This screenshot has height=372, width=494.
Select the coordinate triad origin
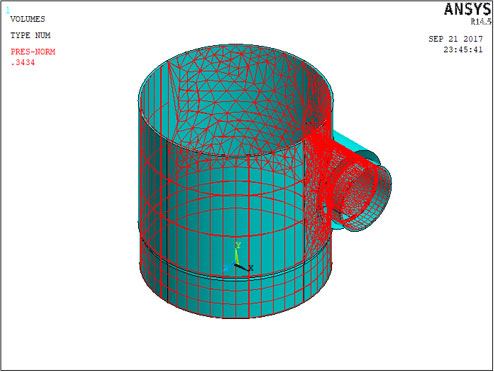click(236, 264)
